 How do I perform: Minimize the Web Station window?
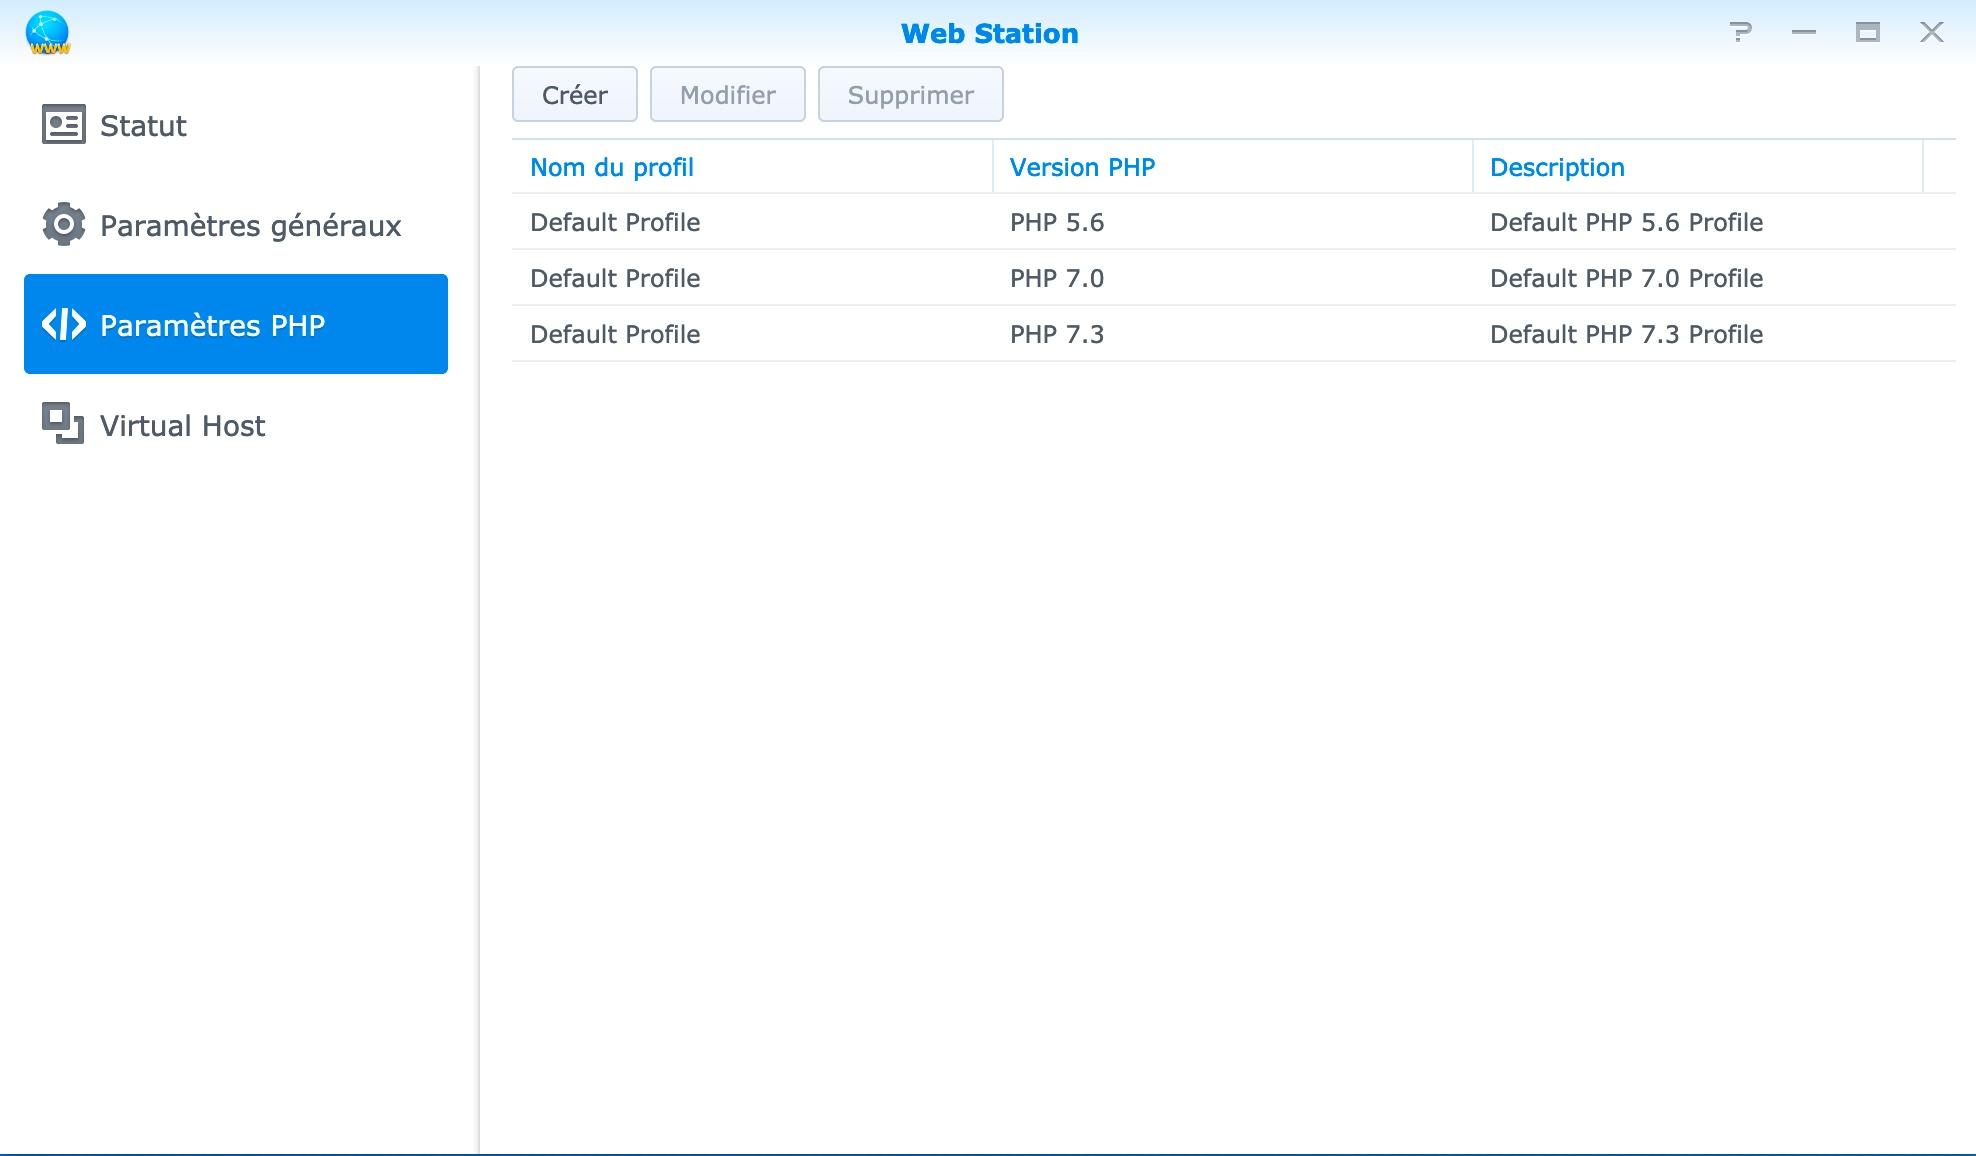[x=1803, y=32]
